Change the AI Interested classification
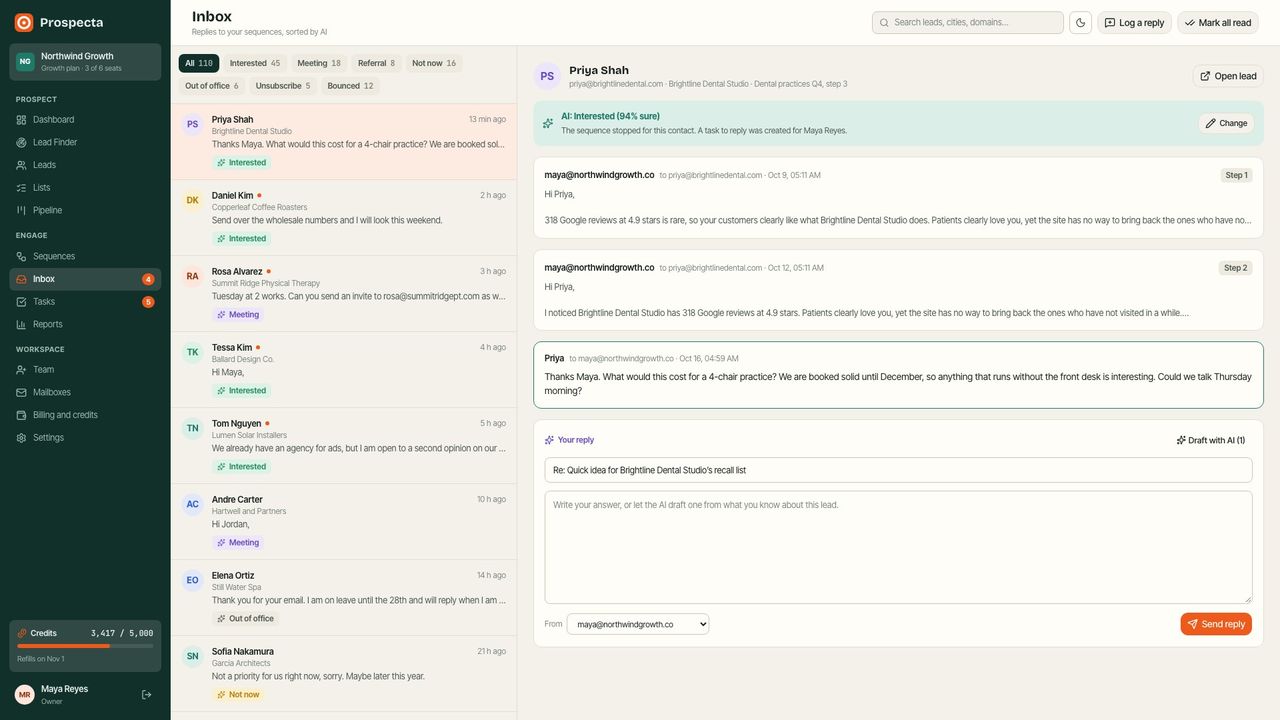Image resolution: width=1280 pixels, height=720 pixels. click(x=1226, y=123)
